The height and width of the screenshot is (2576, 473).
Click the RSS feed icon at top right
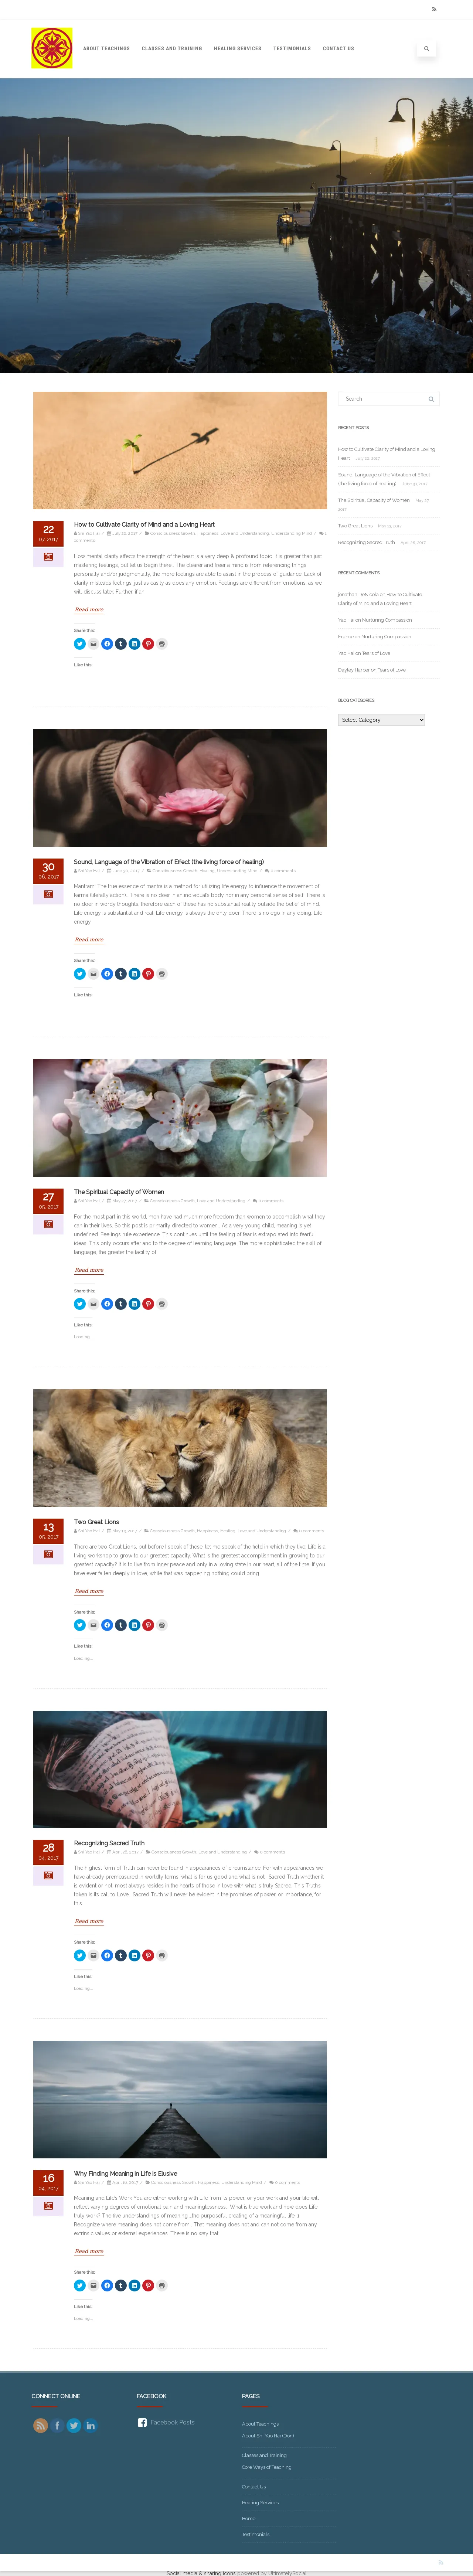point(434,9)
